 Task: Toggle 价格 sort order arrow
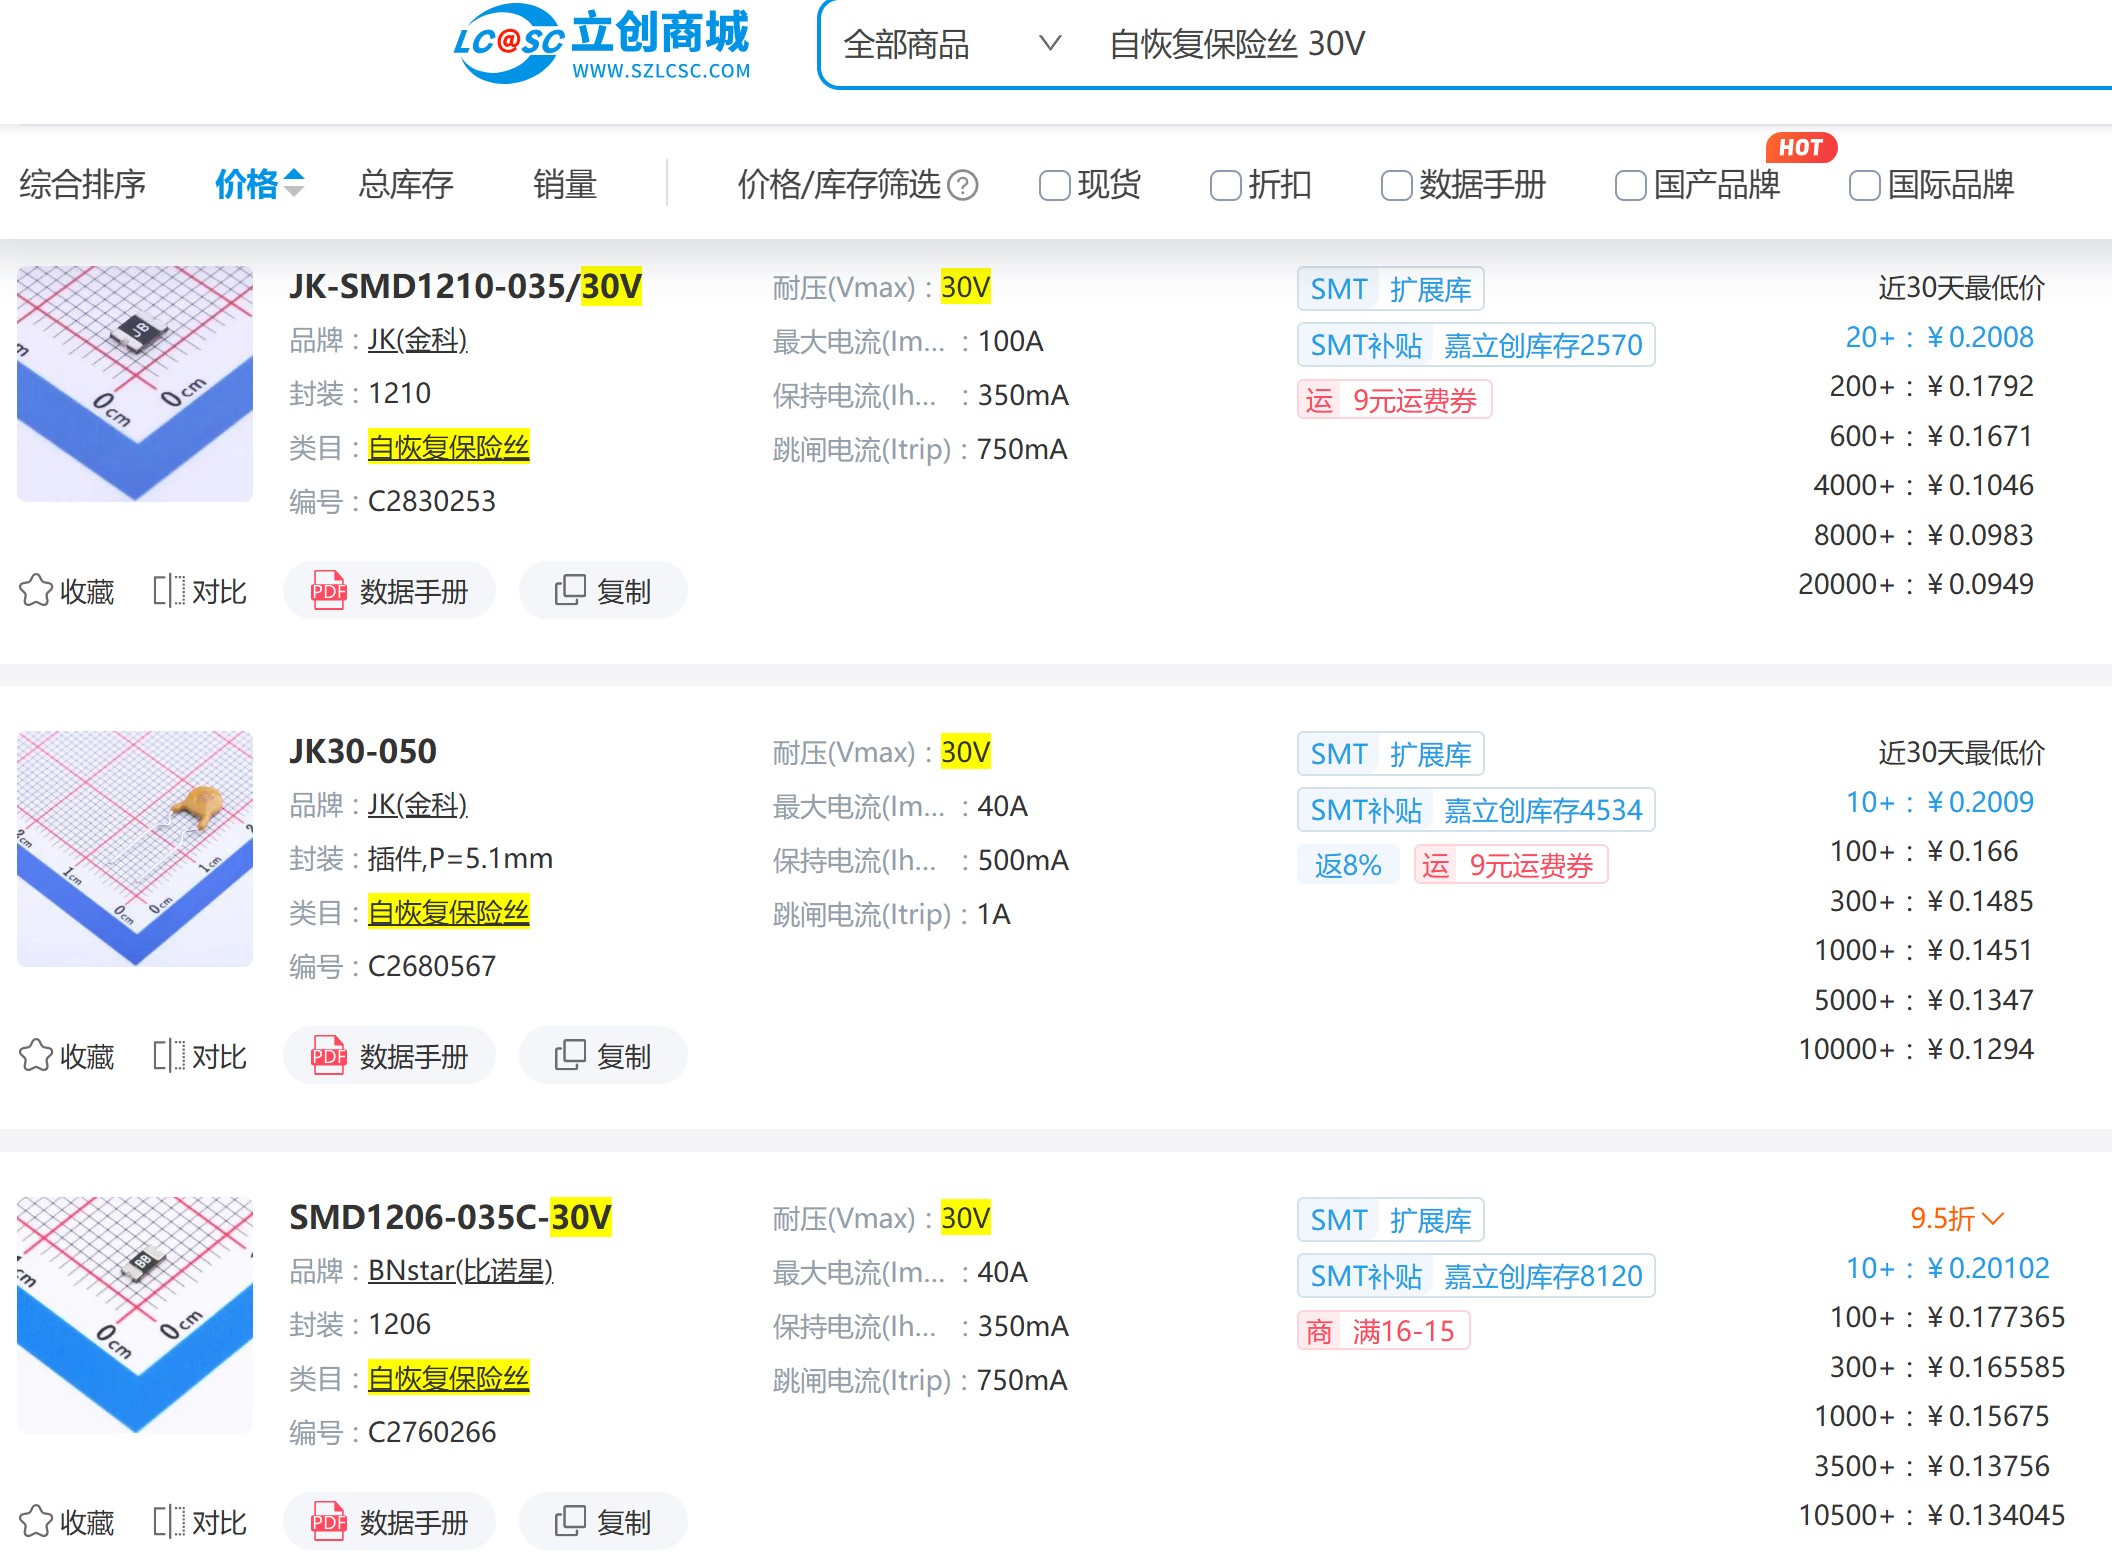[294, 183]
